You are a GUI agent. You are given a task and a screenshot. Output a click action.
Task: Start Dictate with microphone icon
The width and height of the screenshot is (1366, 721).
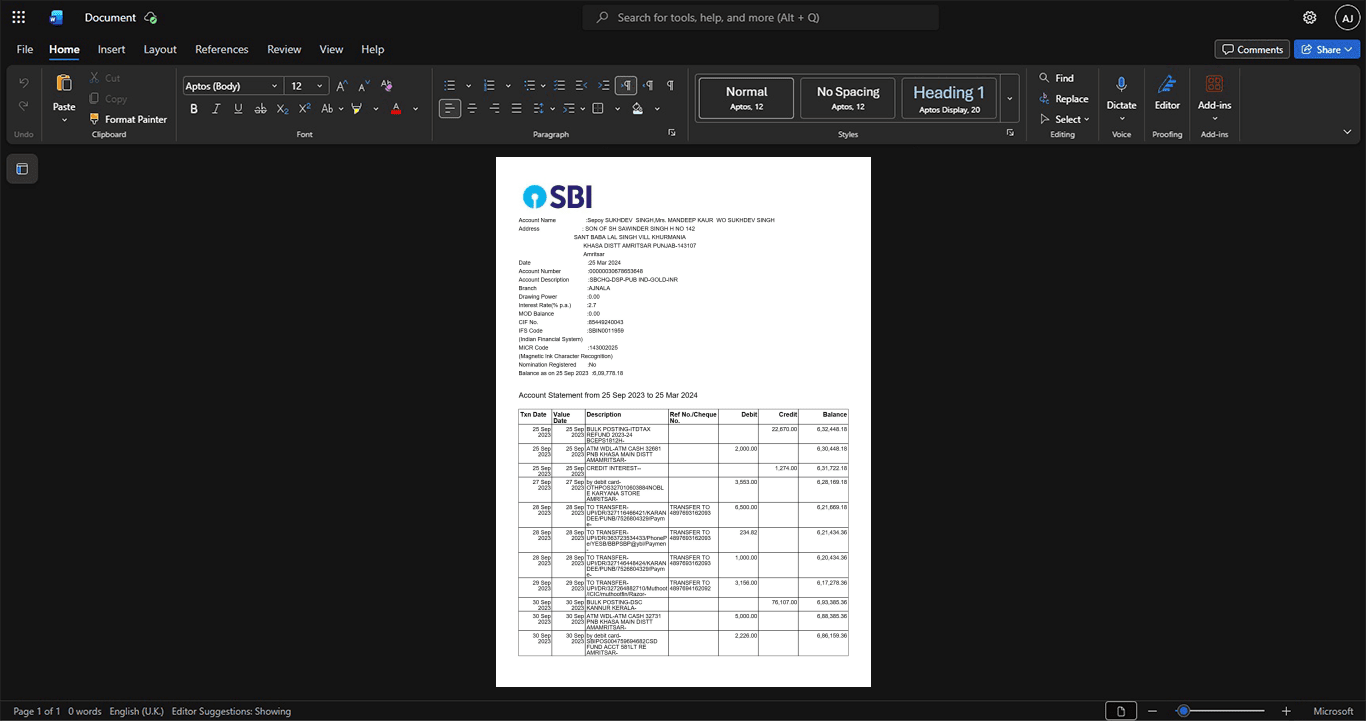coord(1121,93)
